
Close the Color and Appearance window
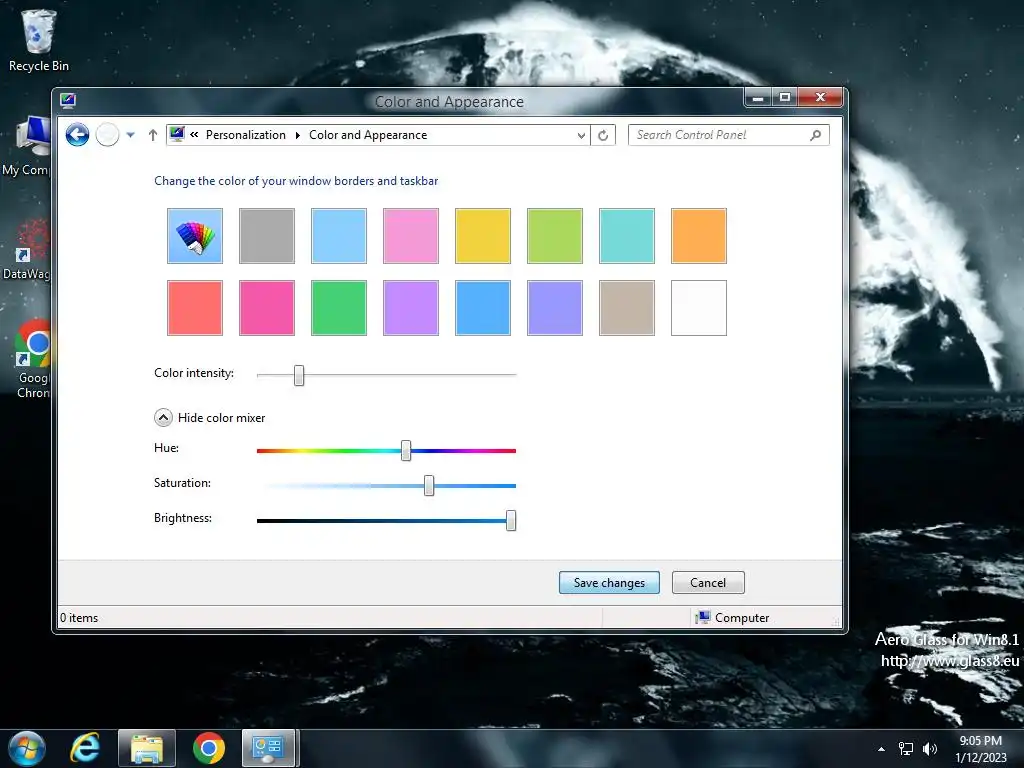pyautogui.click(x=821, y=97)
